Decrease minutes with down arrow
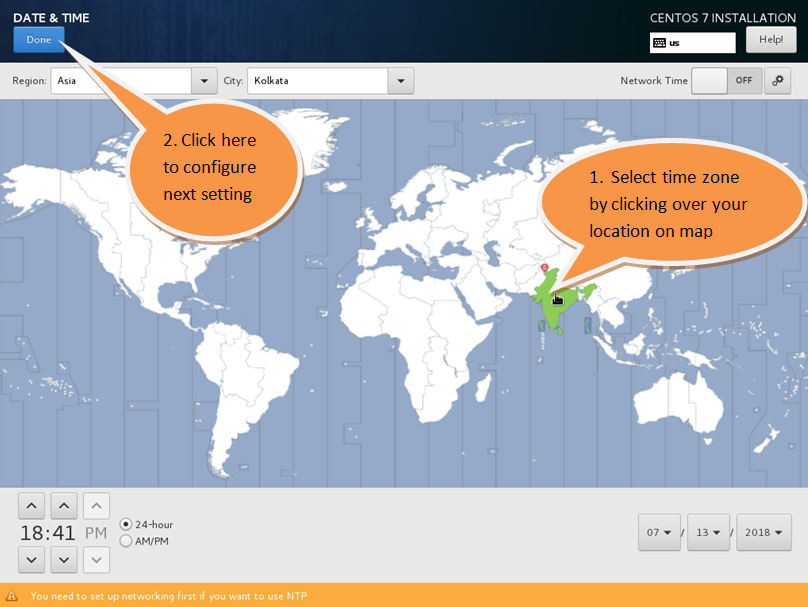This screenshot has width=808, height=607. (64, 560)
